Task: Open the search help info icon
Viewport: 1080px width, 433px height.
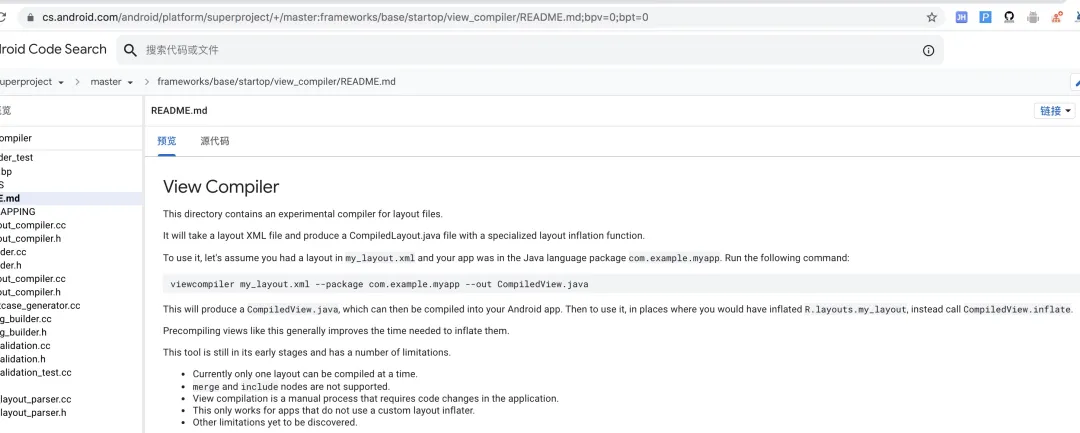Action: [x=928, y=50]
